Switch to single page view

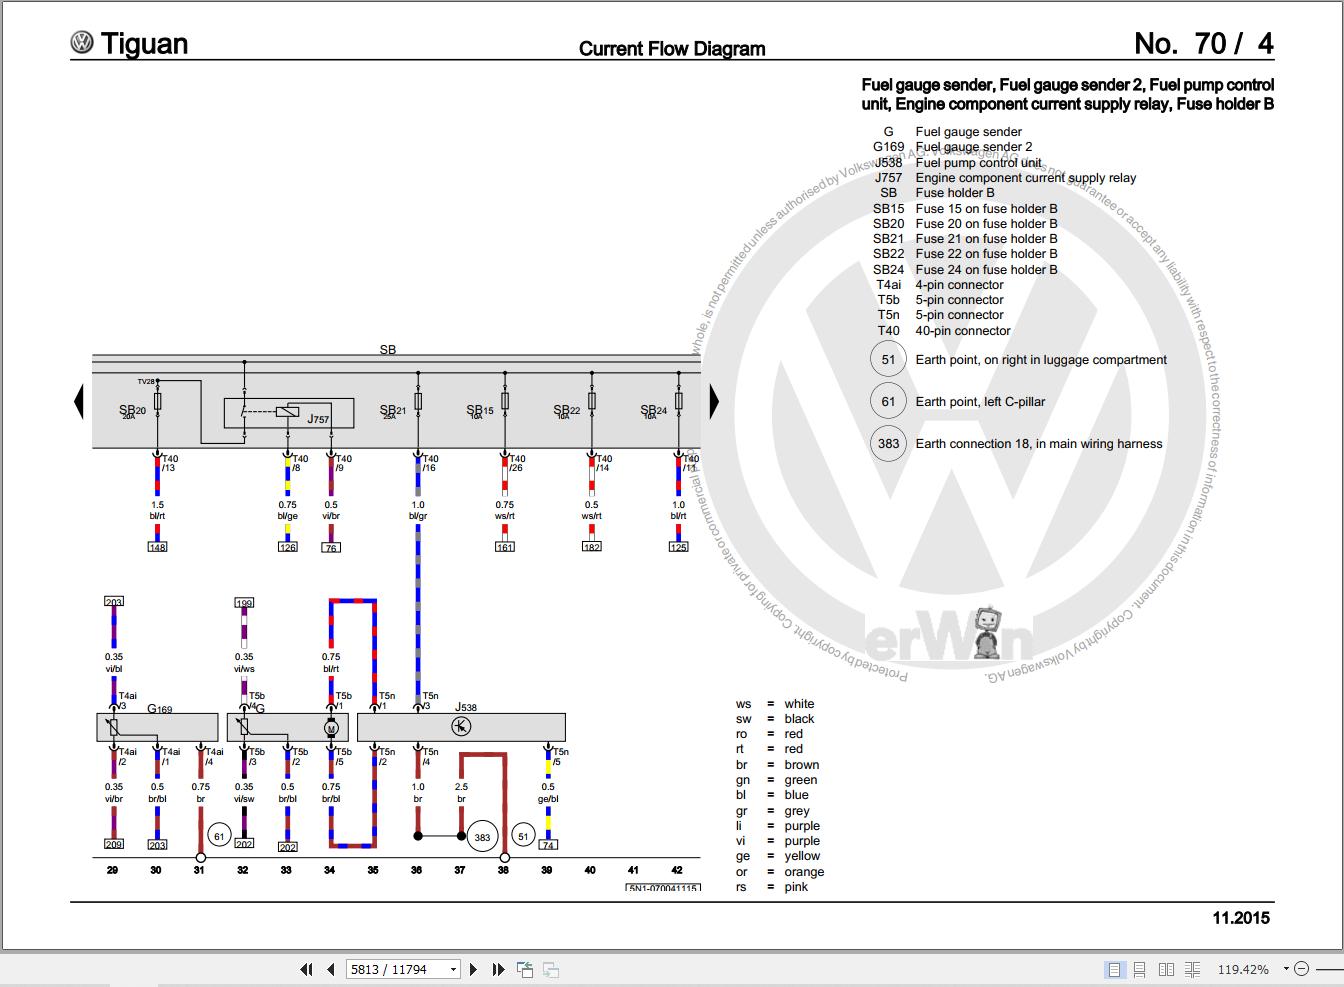pos(1114,969)
